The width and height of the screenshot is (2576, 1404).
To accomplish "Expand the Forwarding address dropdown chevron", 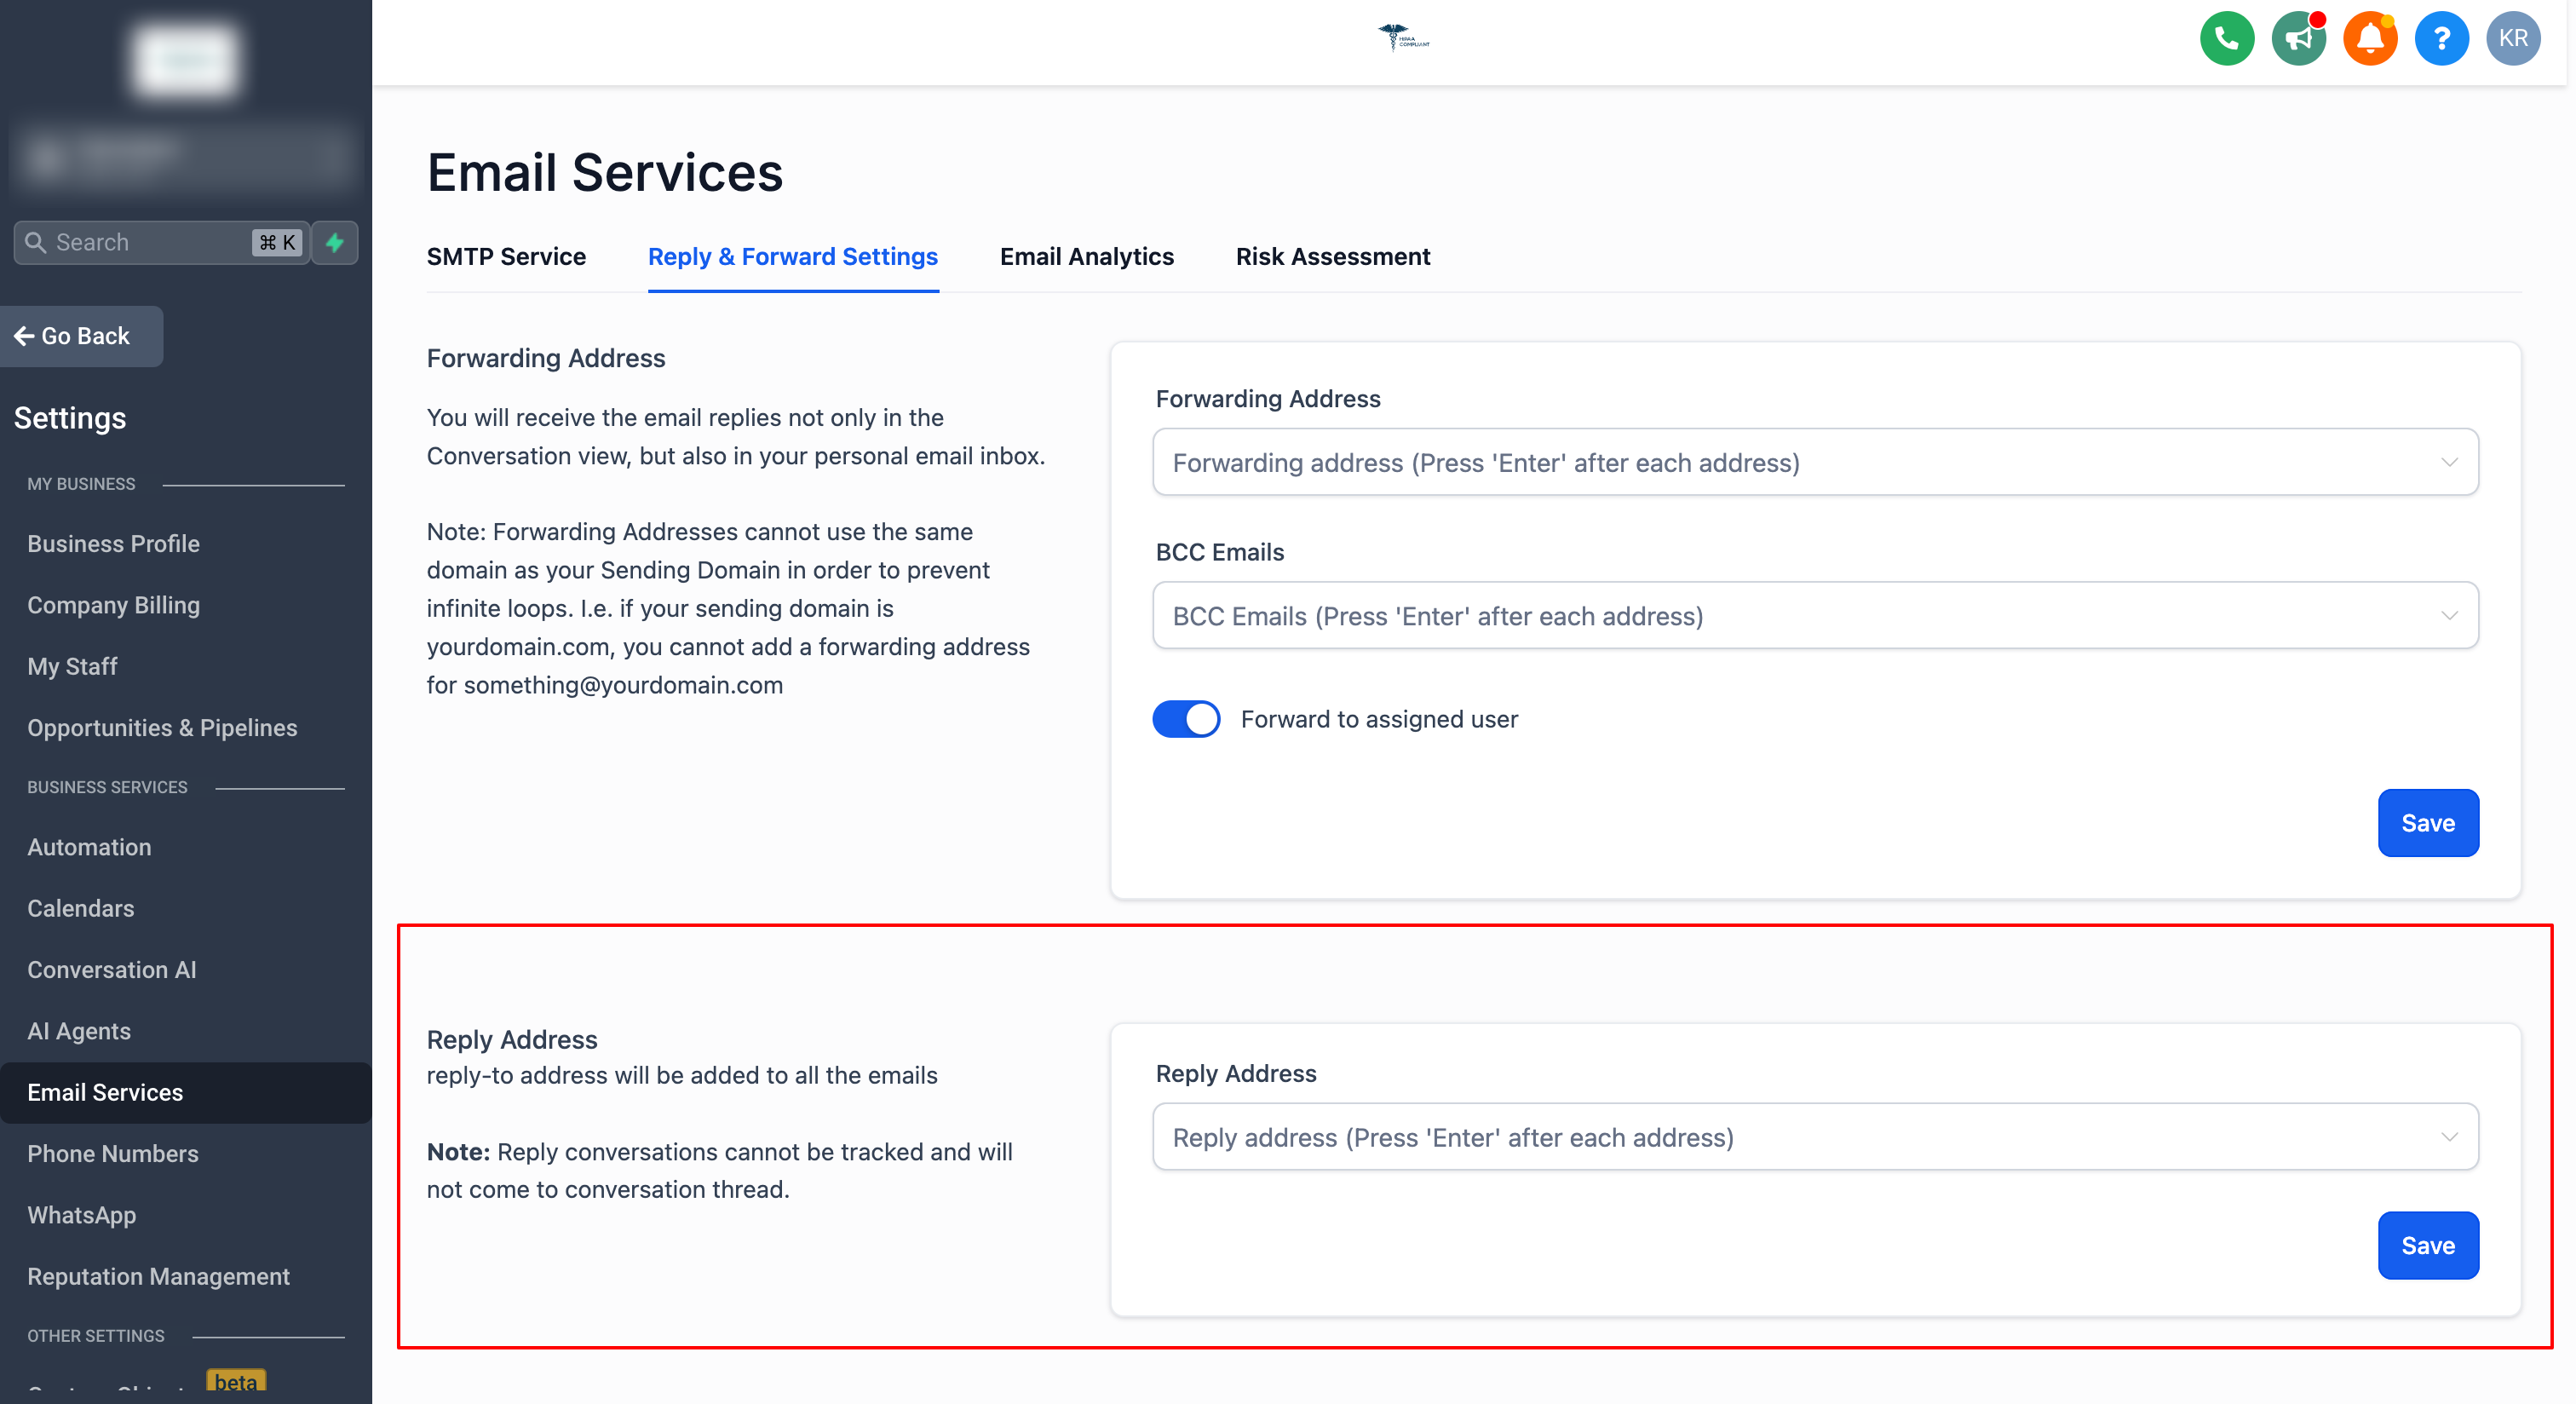I will click(2448, 462).
